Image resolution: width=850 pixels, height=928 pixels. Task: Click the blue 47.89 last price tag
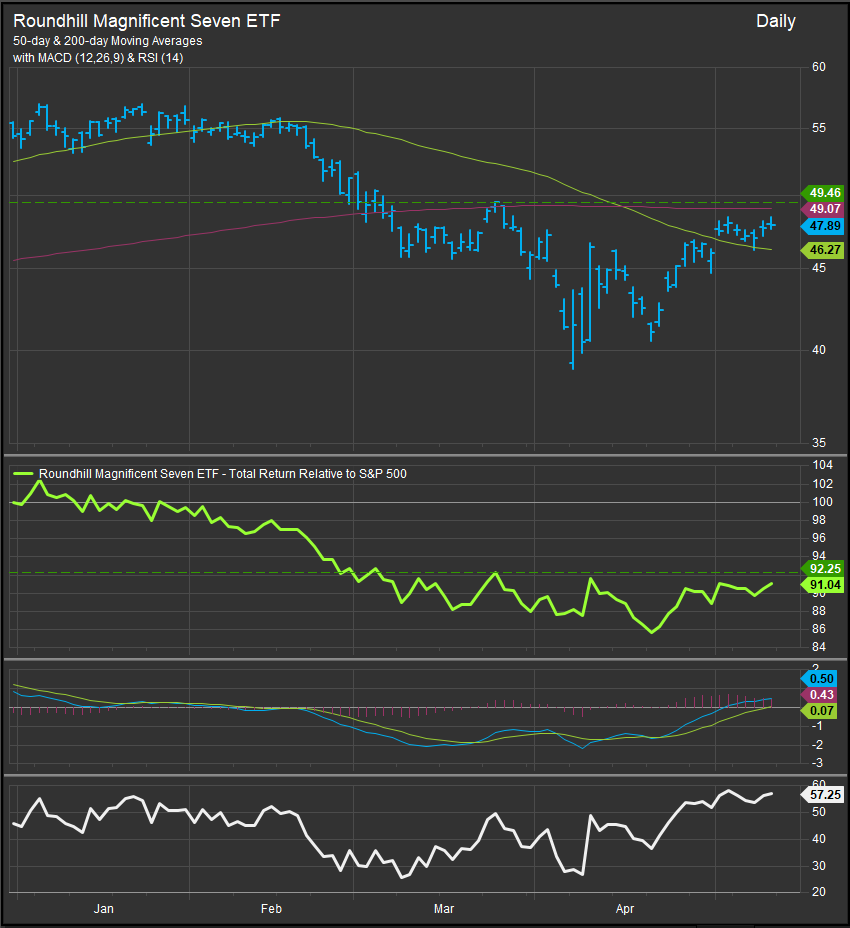coord(822,225)
